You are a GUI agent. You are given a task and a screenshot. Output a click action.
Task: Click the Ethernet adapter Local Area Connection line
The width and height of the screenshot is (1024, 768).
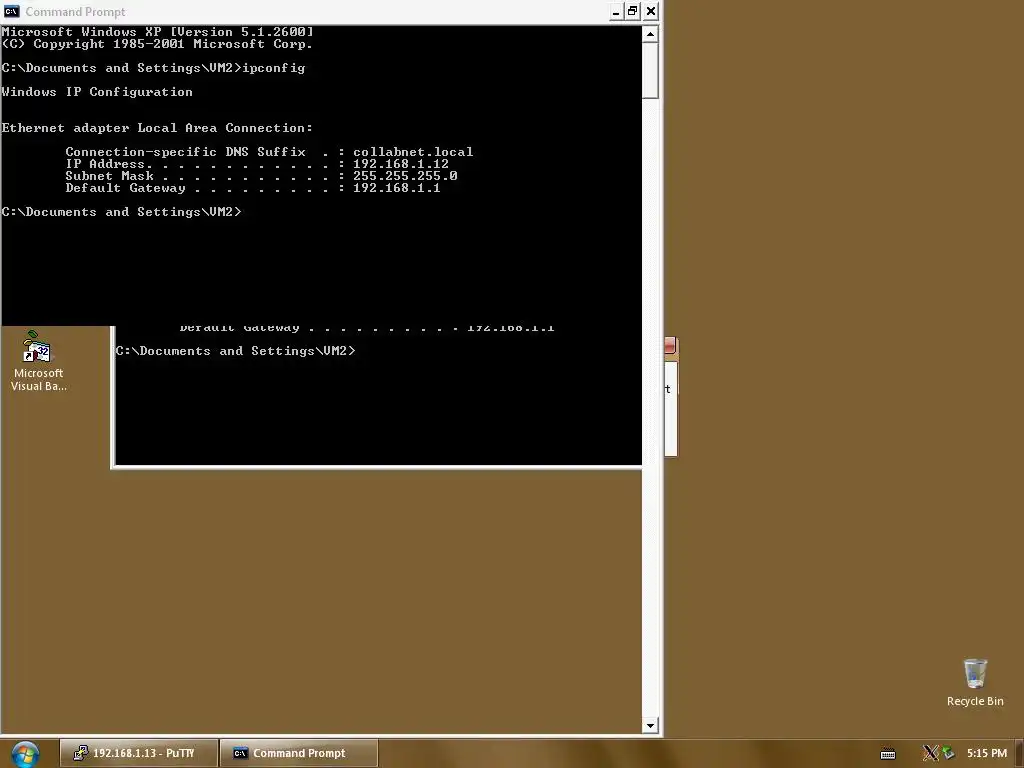click(157, 128)
